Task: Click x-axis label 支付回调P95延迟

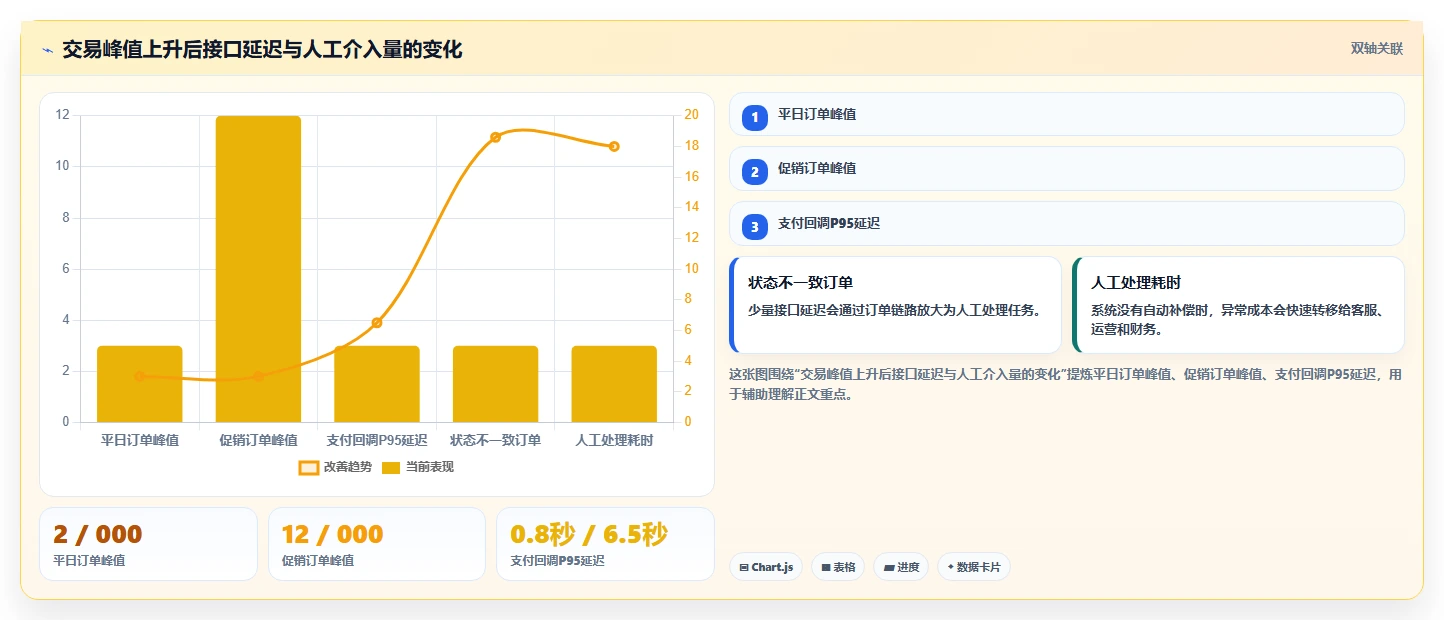Action: [x=377, y=440]
